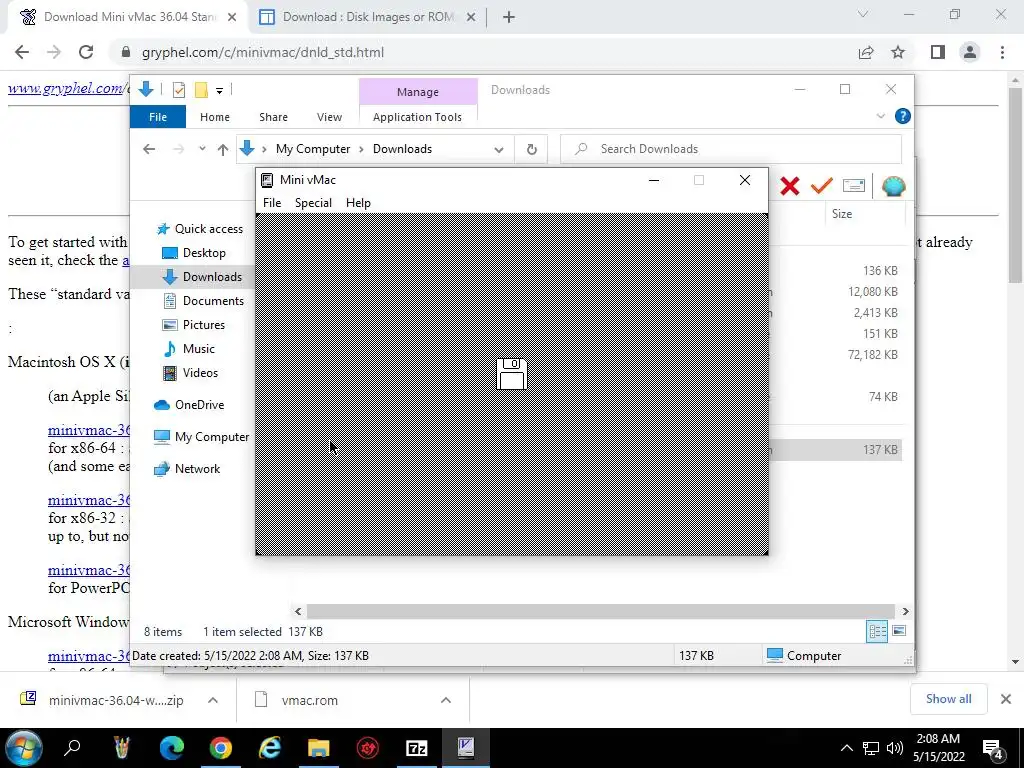Viewport: 1024px width, 768px height.
Task: Click the New folder icon in title bar
Action: tap(201, 90)
